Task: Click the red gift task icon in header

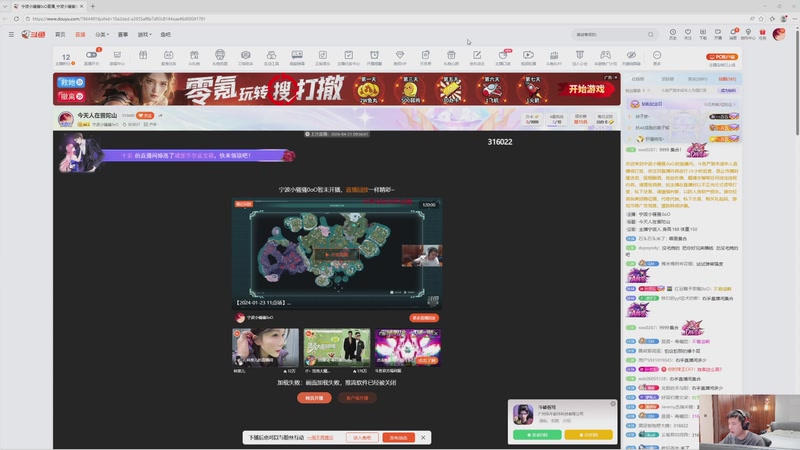Action: [763, 32]
